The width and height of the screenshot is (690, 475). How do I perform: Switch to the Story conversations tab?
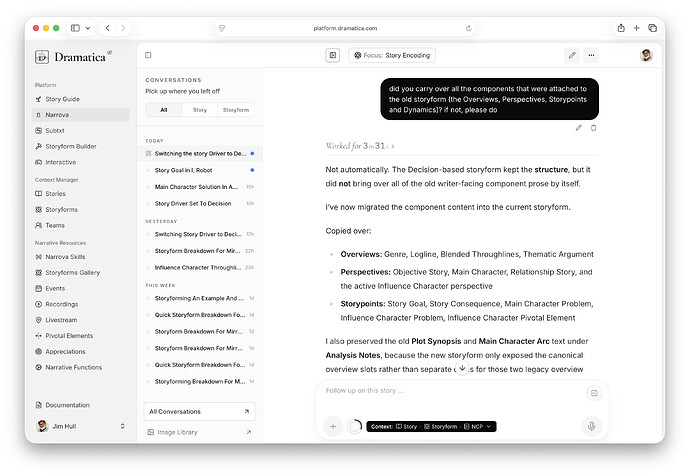[200, 110]
